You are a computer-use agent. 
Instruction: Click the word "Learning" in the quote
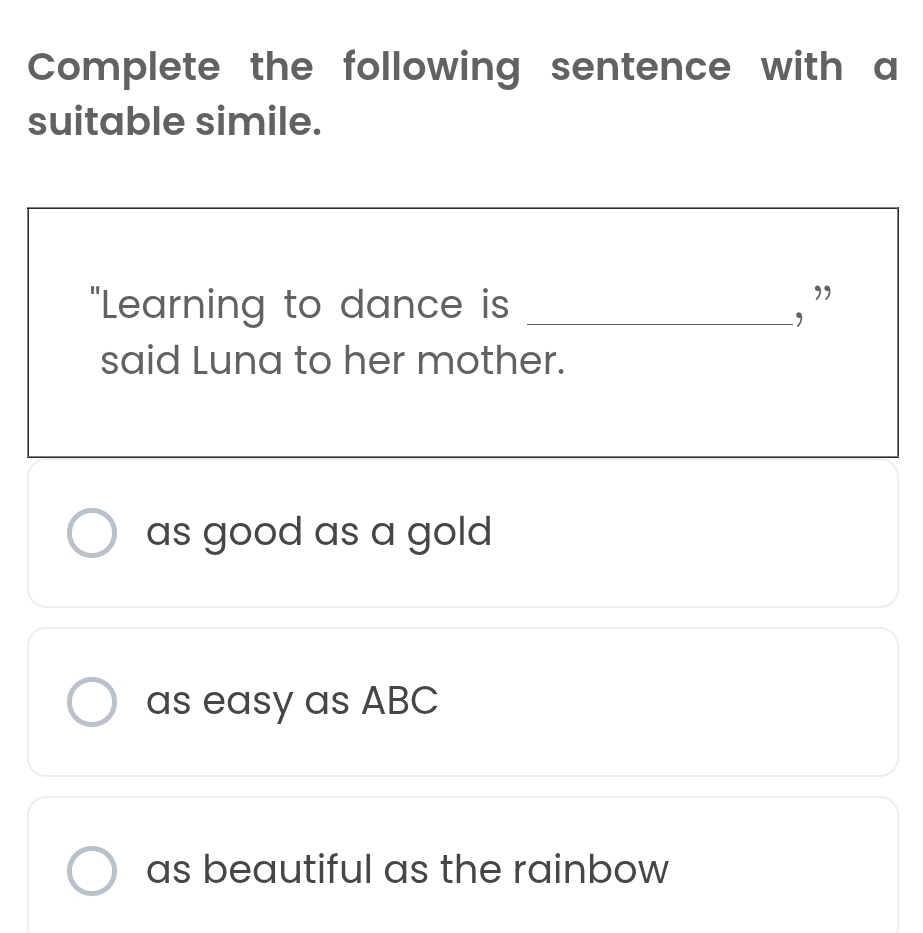183,306
